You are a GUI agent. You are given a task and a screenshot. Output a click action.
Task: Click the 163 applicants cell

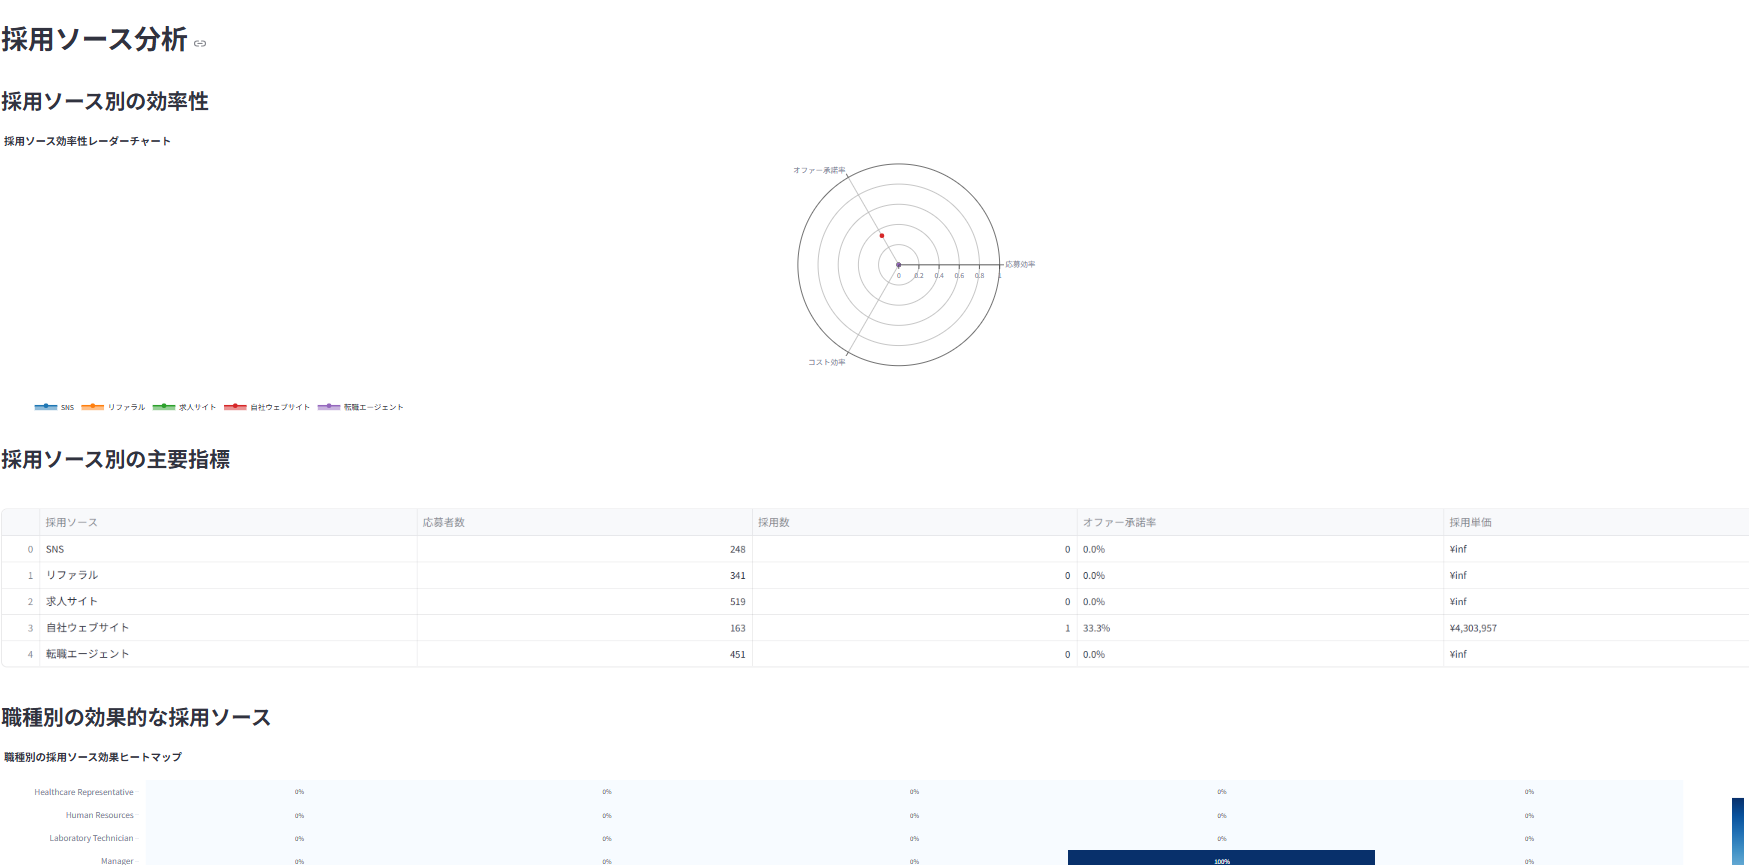click(x=585, y=628)
